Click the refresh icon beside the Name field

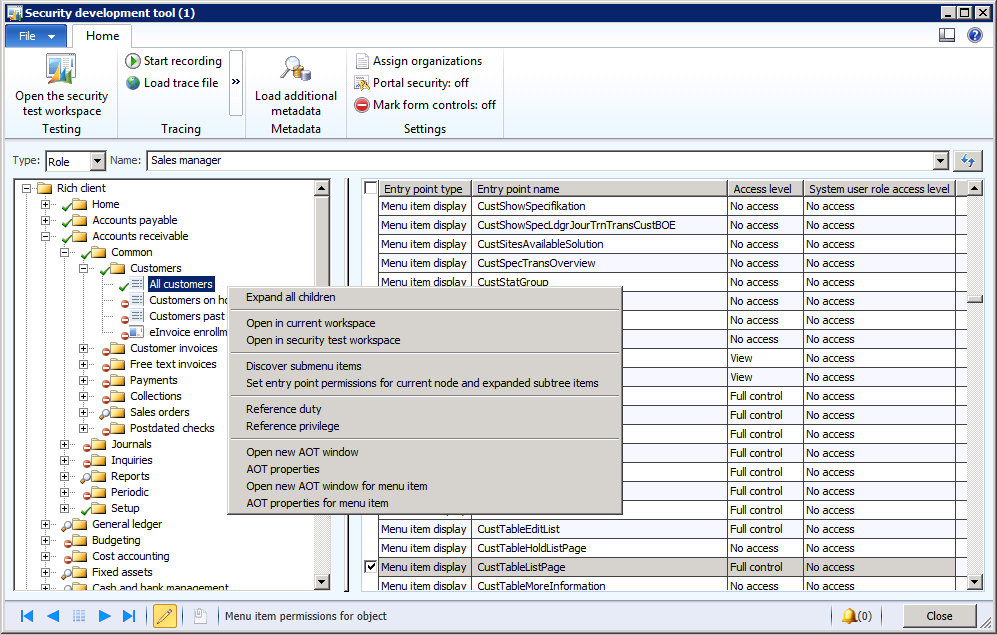pos(967,160)
